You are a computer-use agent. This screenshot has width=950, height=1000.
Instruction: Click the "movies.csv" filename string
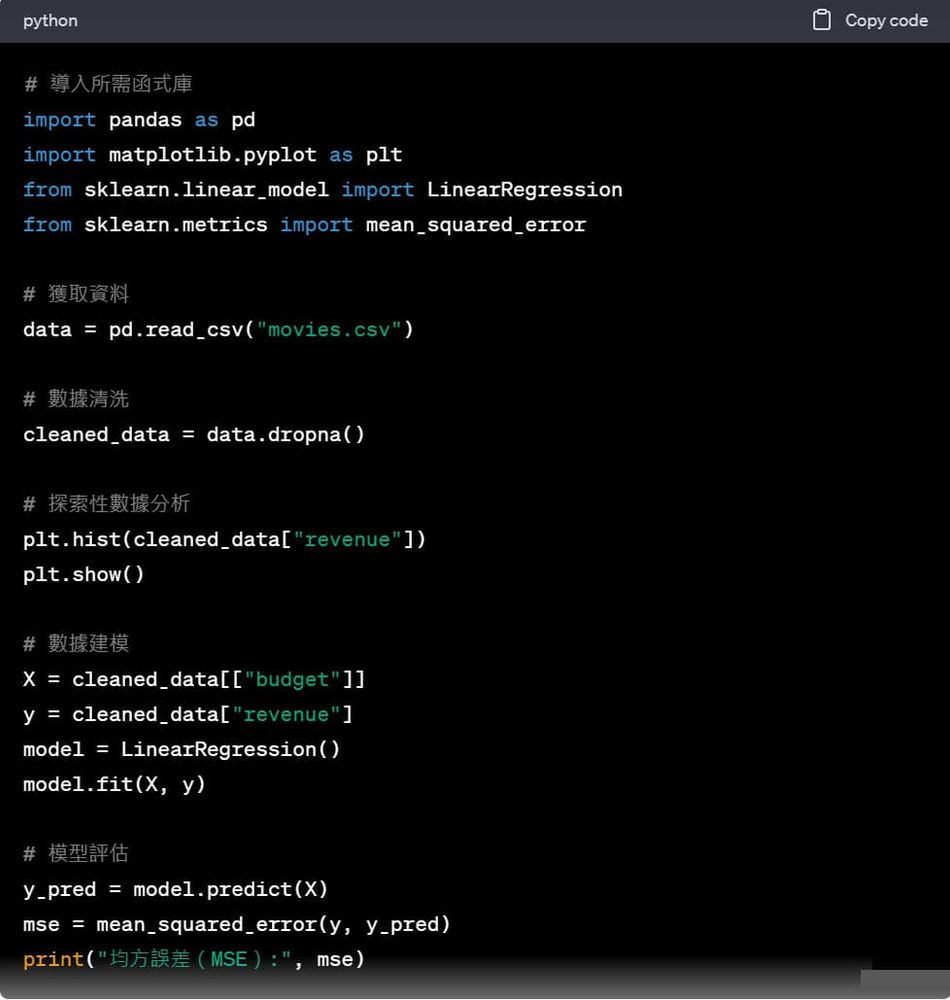pyautogui.click(x=329, y=329)
